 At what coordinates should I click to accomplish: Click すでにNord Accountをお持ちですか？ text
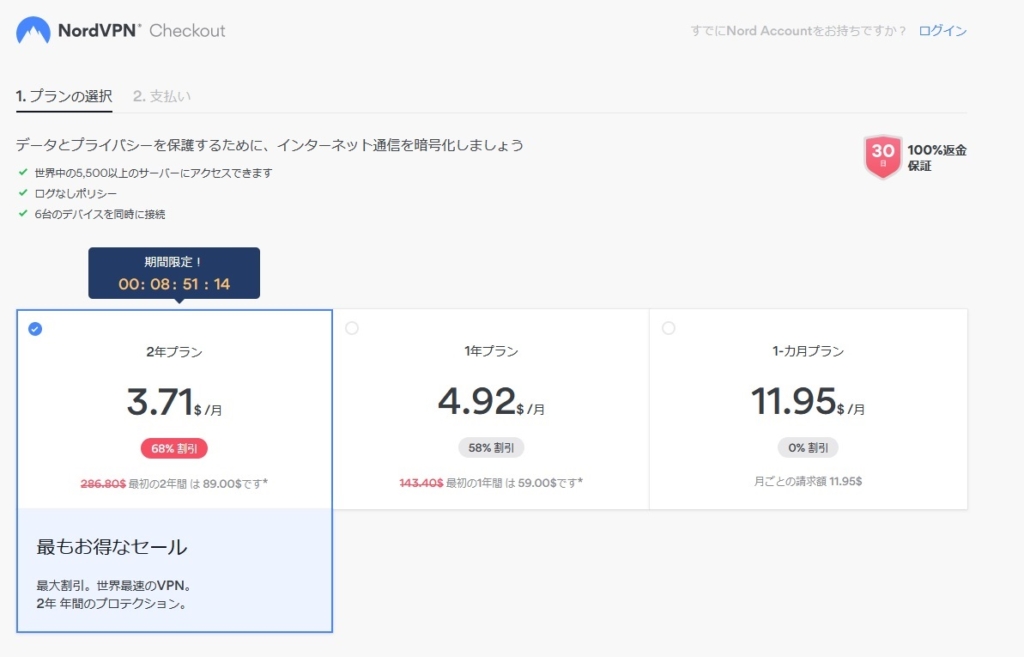798,31
